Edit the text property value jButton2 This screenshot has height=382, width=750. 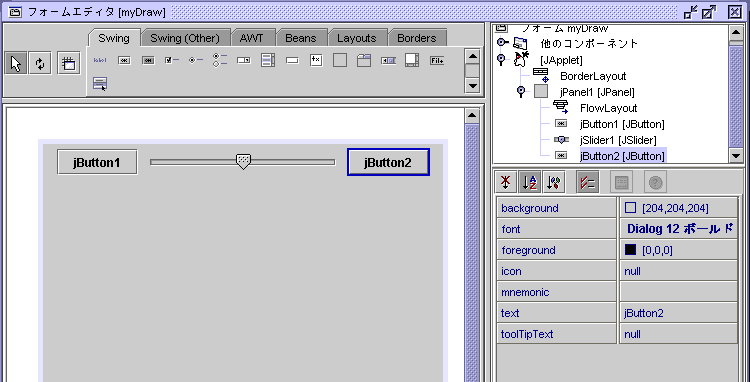coord(678,313)
